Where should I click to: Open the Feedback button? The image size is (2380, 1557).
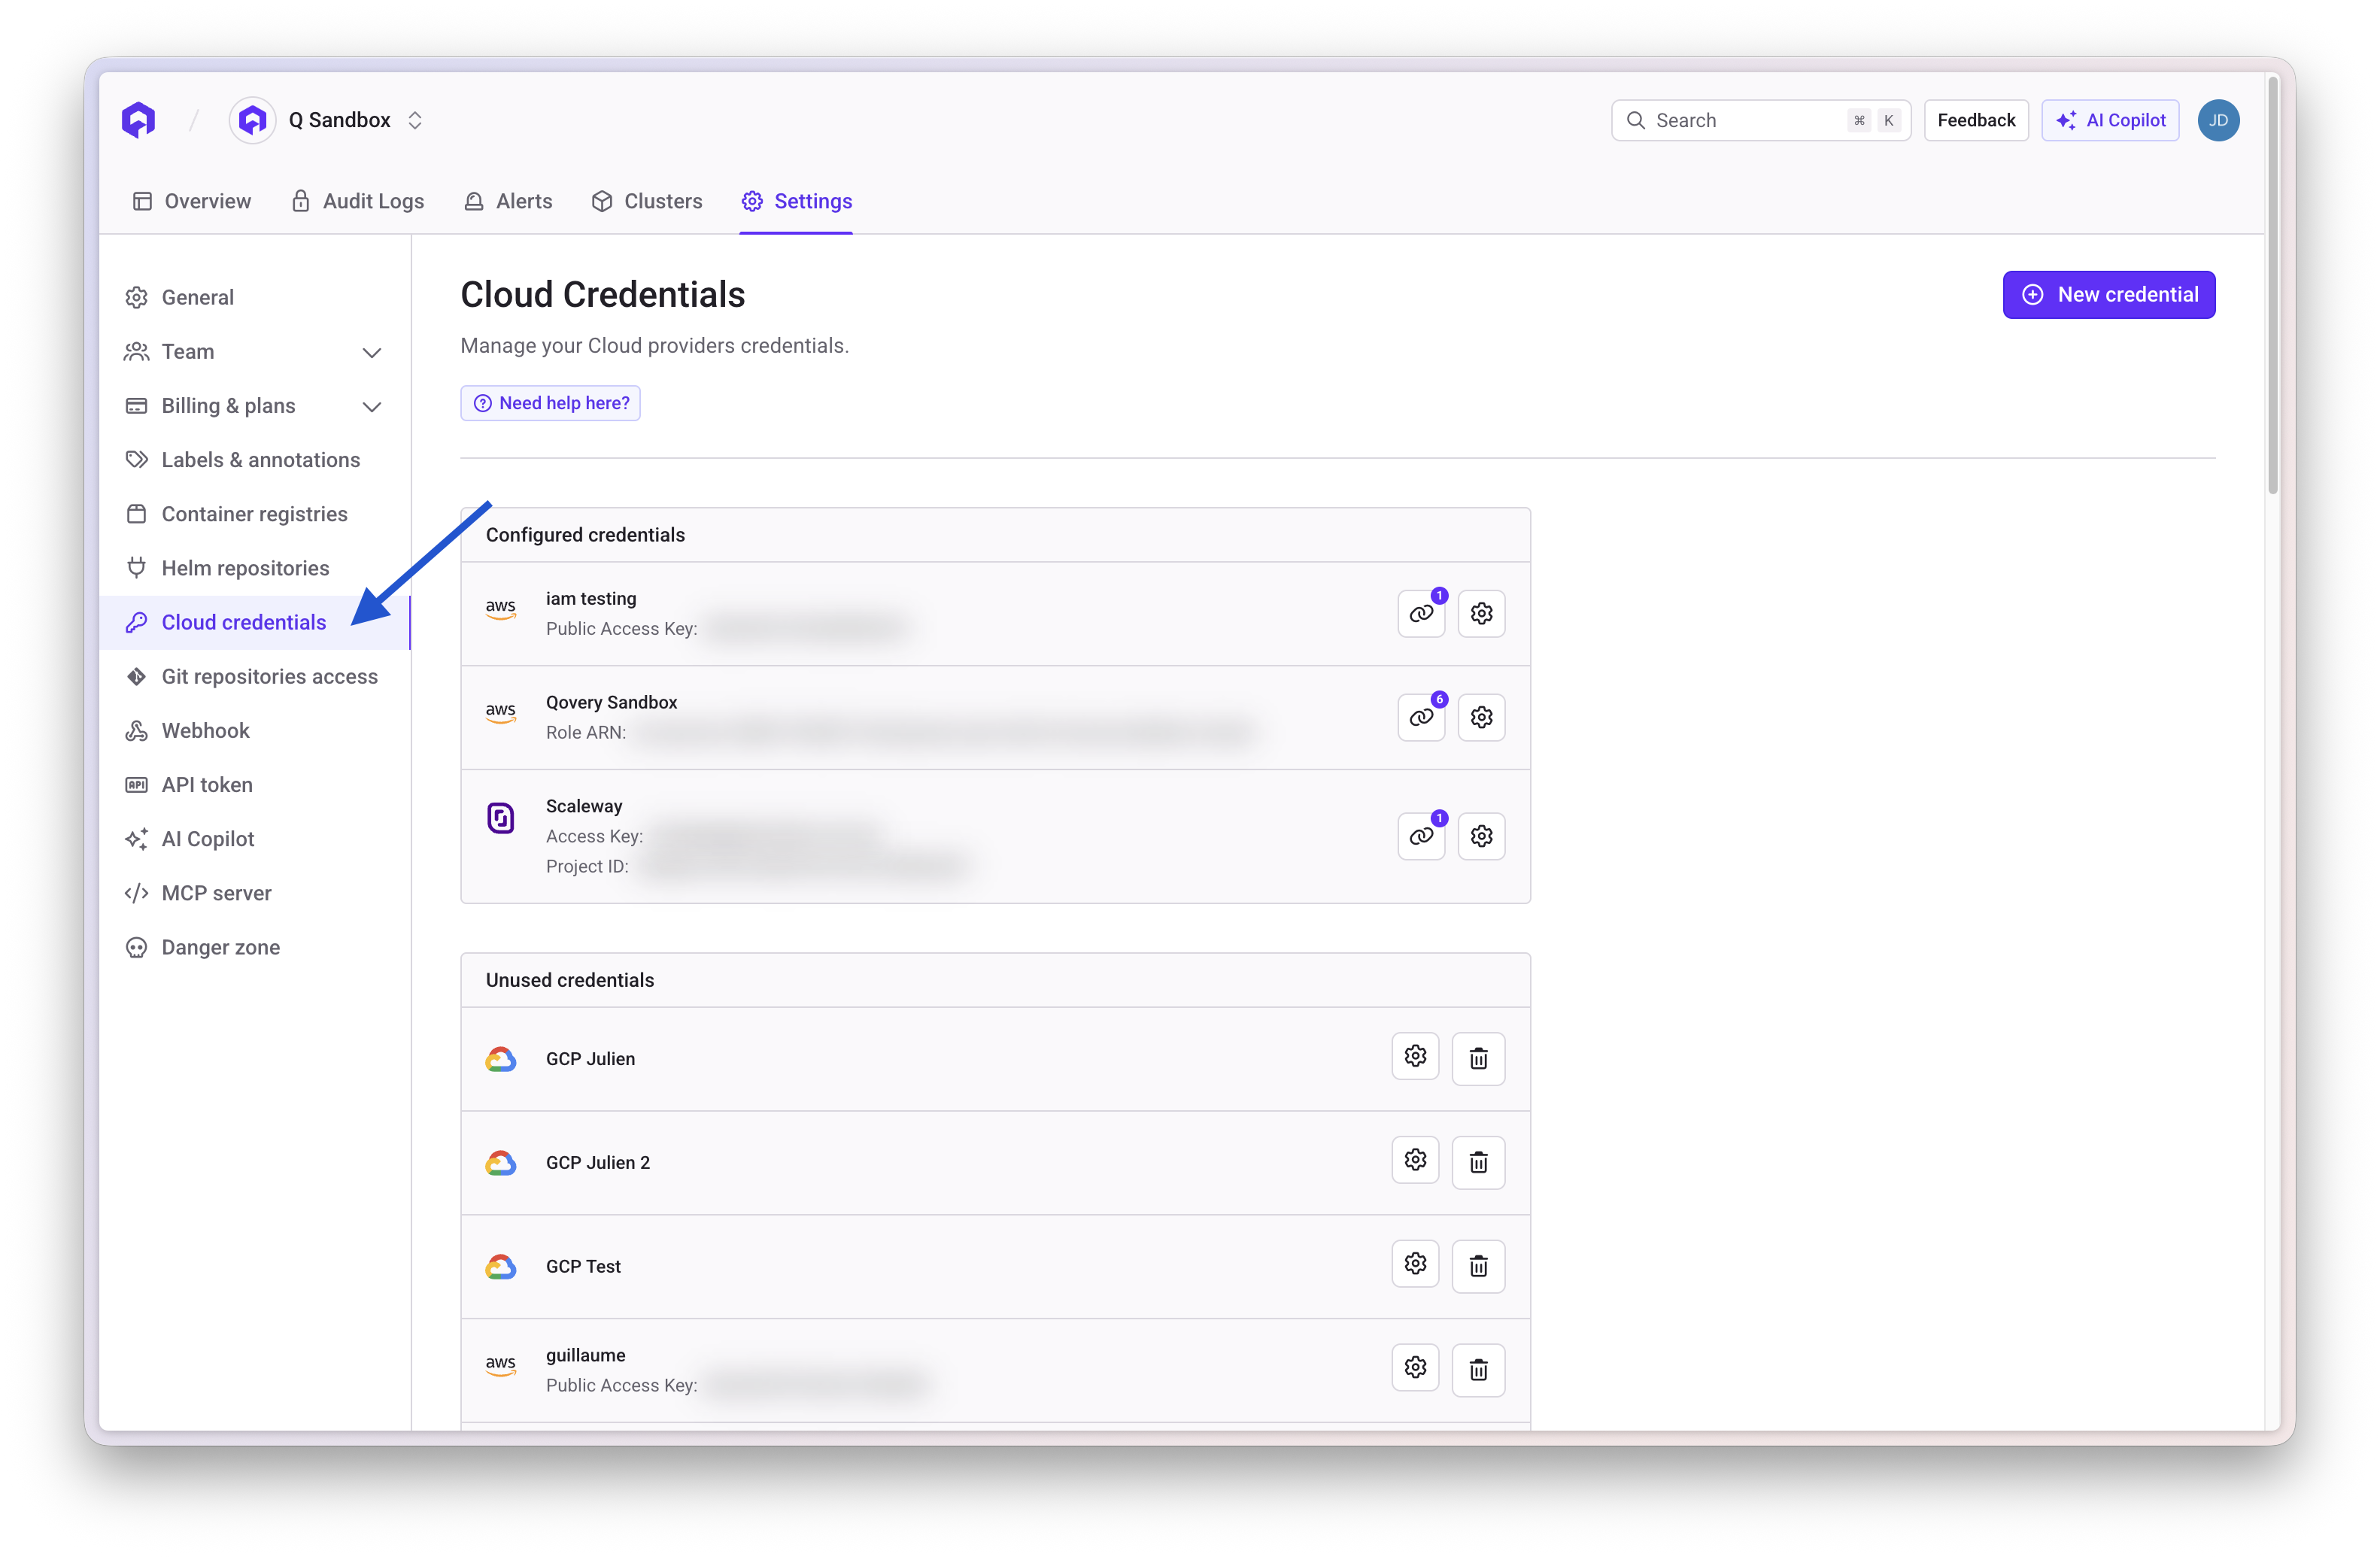tap(1976, 120)
